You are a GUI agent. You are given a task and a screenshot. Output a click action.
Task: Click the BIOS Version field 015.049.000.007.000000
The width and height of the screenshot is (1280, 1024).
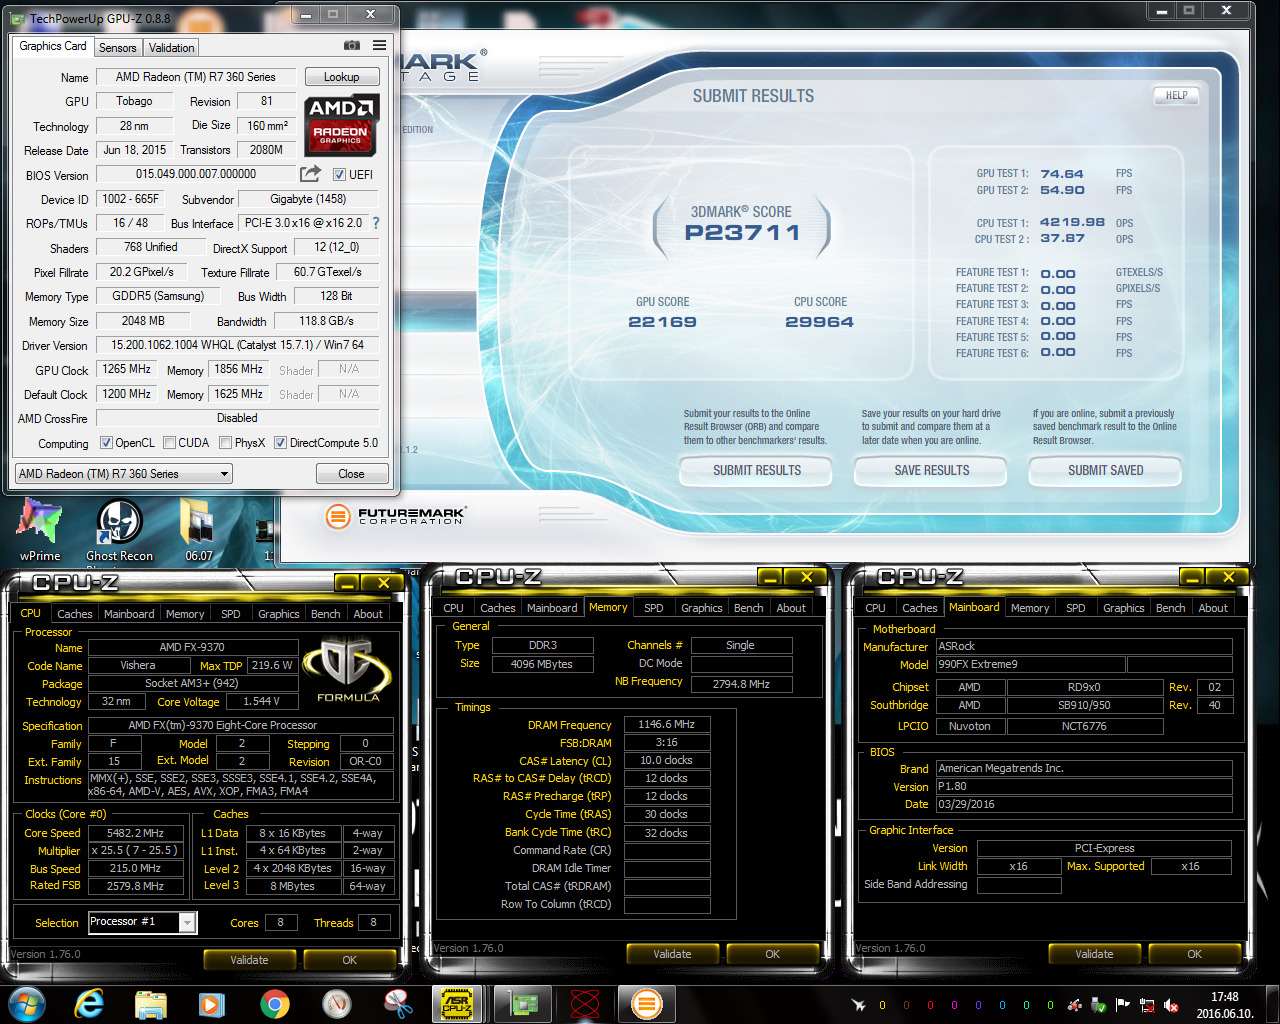(x=196, y=174)
